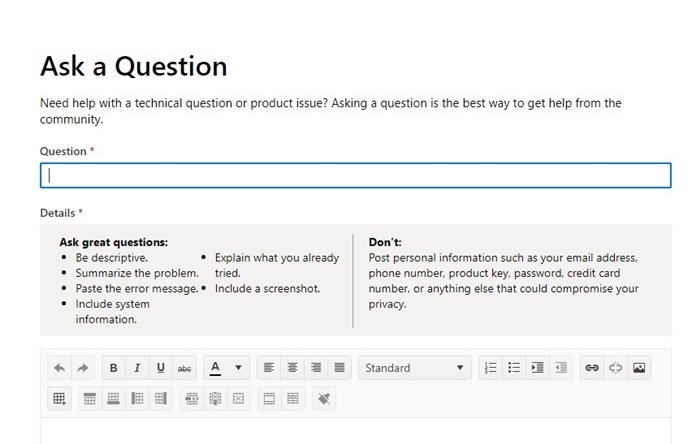Viewport: 700px width, 444px height.
Task: Toggle italic formatting
Action: (x=137, y=368)
